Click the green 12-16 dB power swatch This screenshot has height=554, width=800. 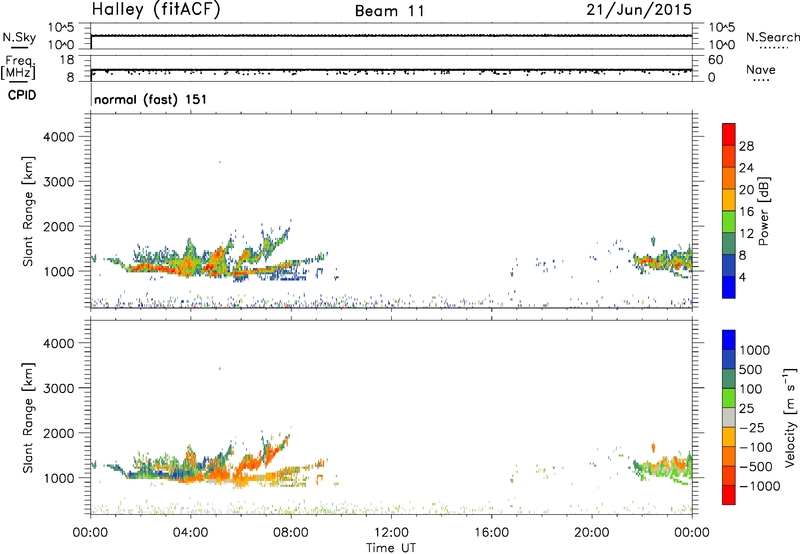tap(729, 222)
